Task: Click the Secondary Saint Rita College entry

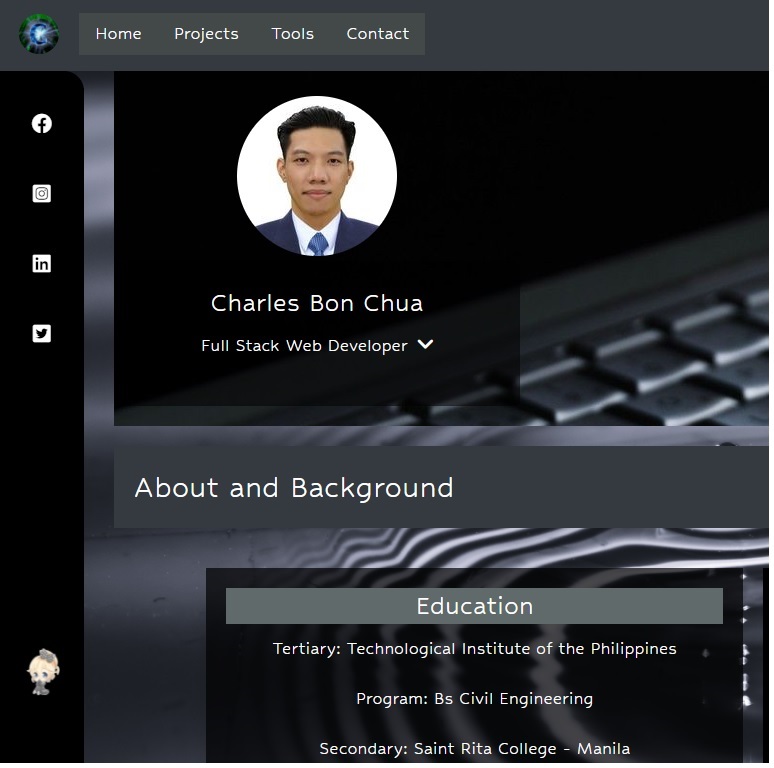Action: (x=474, y=749)
